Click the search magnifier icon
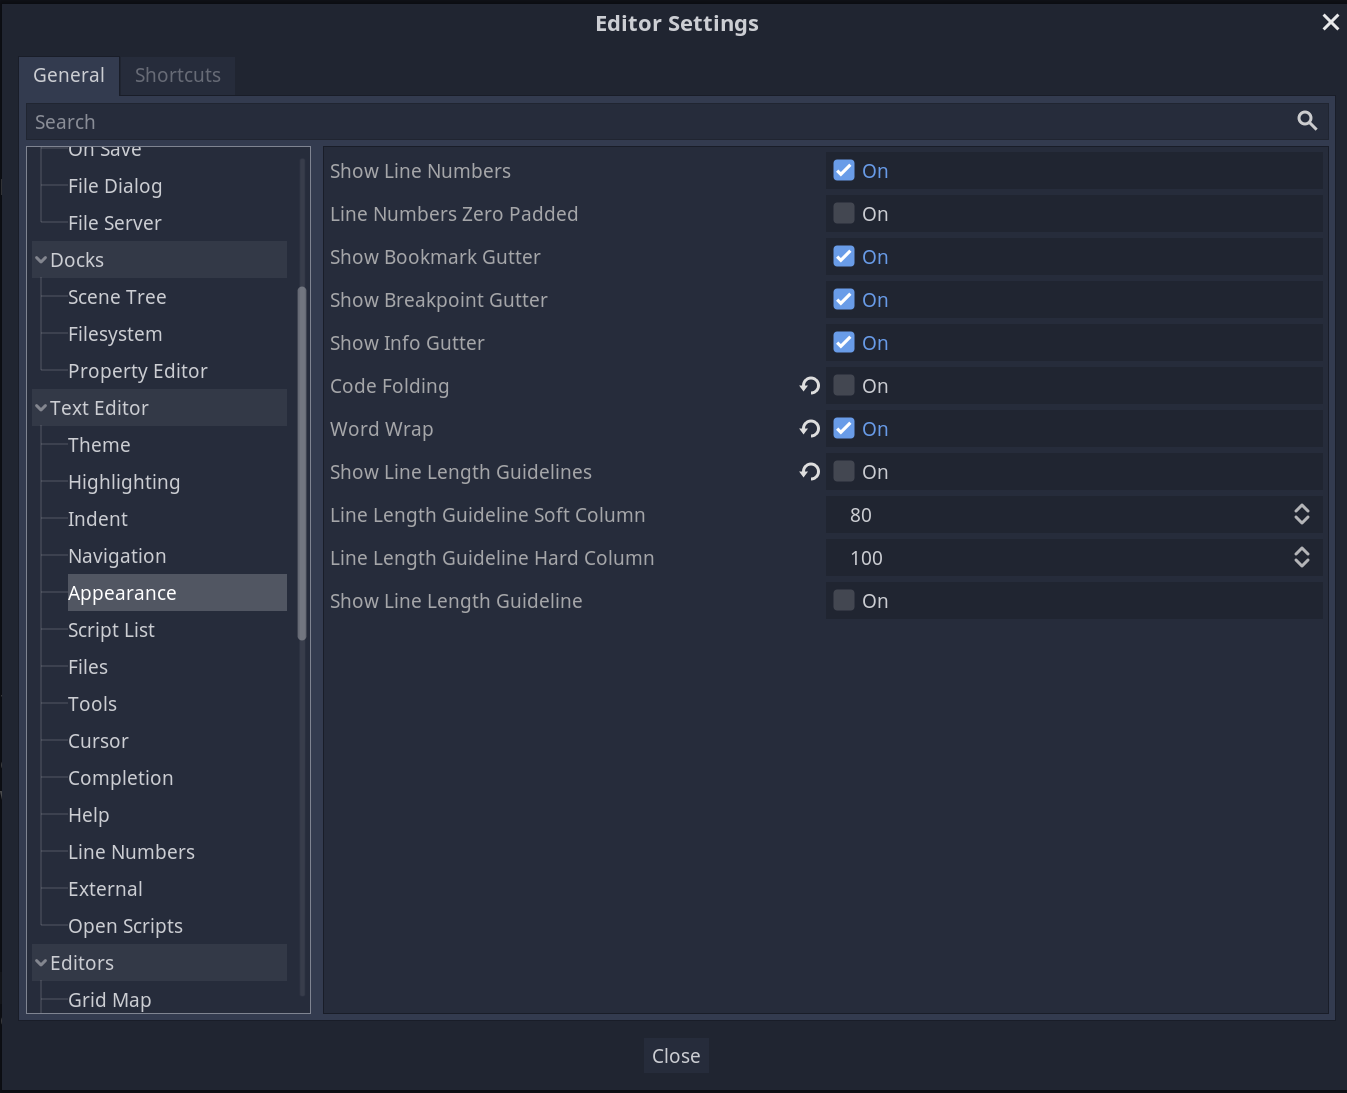Image resolution: width=1347 pixels, height=1093 pixels. [1307, 120]
